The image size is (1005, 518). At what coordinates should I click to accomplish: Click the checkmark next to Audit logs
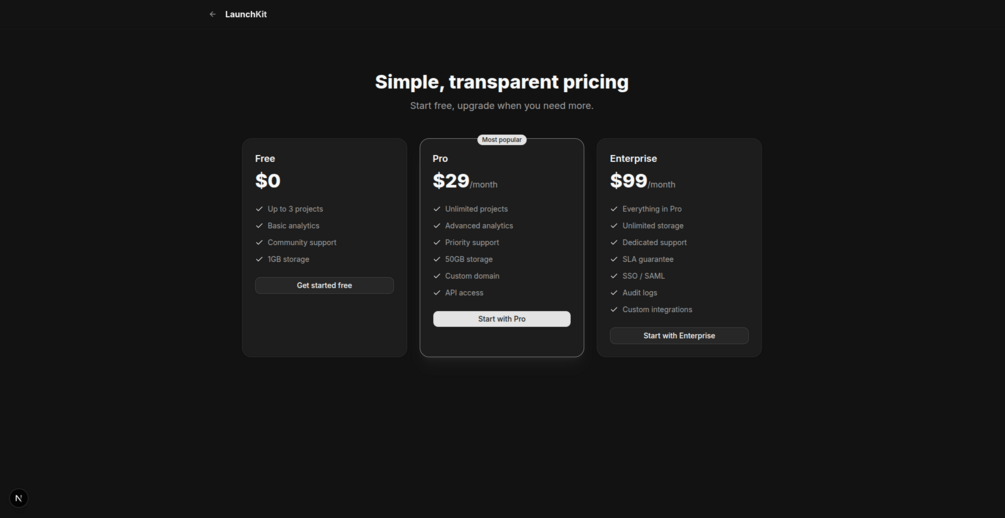pyautogui.click(x=614, y=293)
